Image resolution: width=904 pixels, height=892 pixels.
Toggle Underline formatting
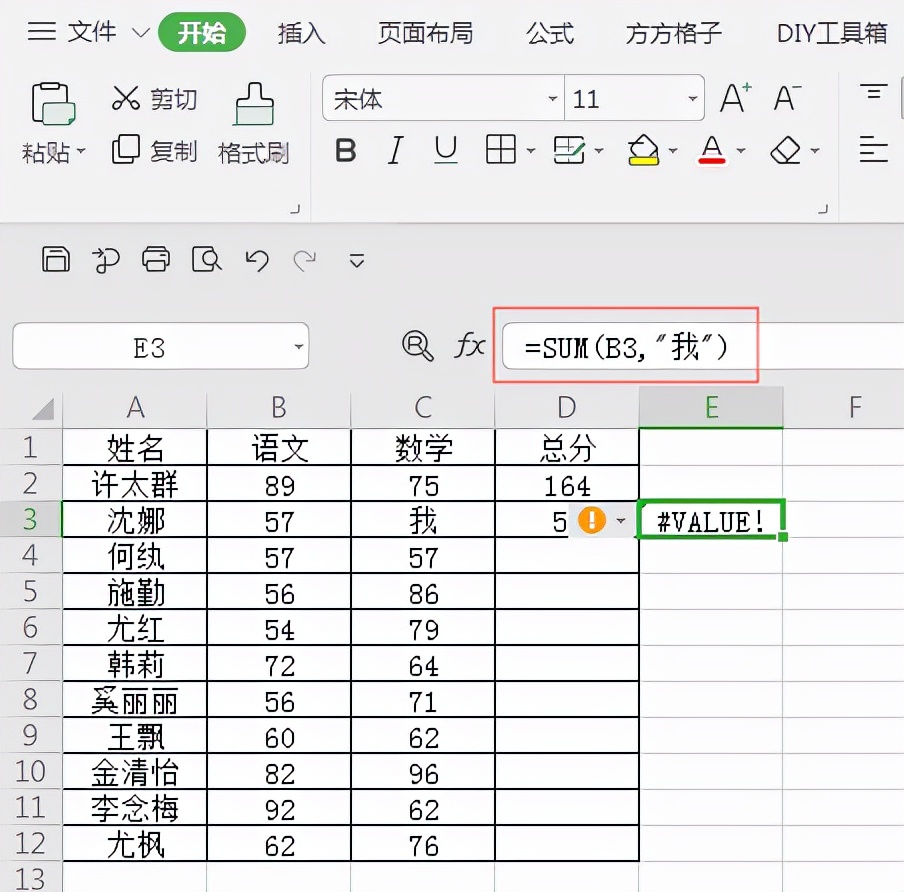click(446, 150)
